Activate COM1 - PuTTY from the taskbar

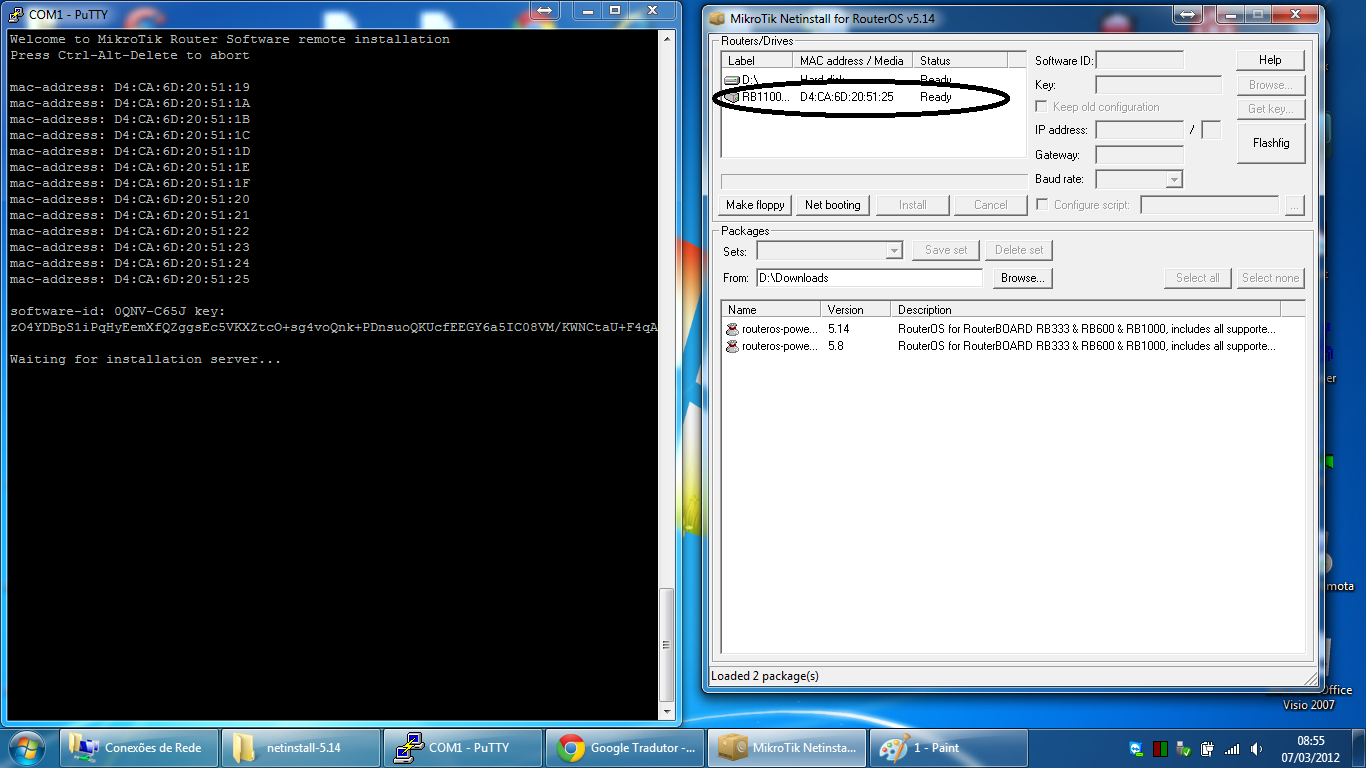point(462,748)
